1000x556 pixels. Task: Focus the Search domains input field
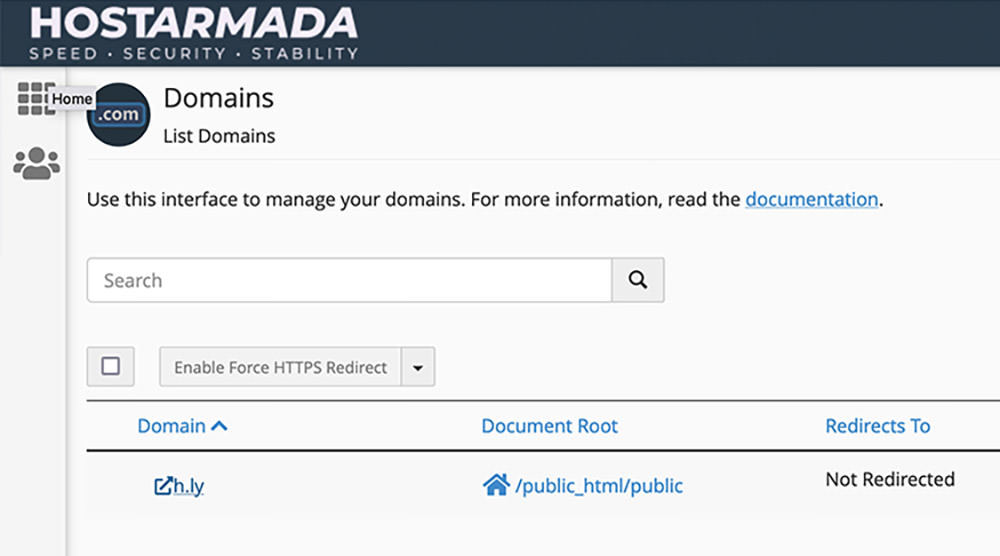(349, 280)
